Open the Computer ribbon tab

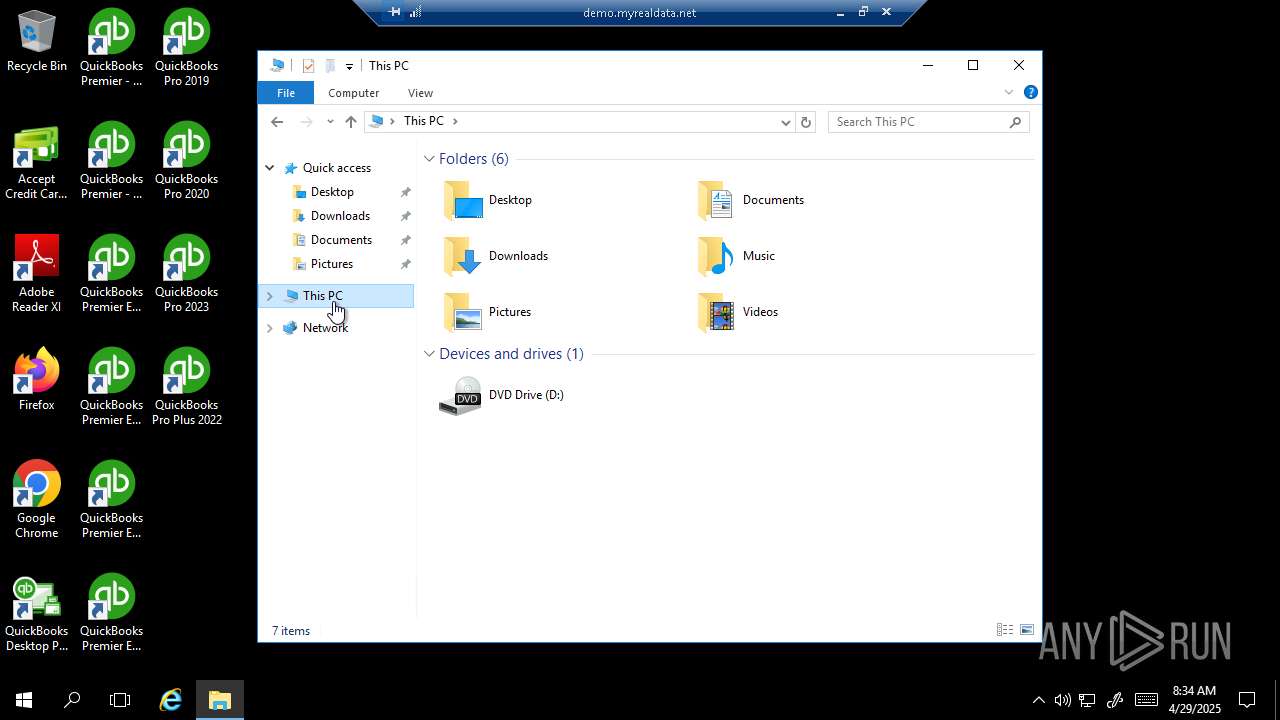(354, 93)
